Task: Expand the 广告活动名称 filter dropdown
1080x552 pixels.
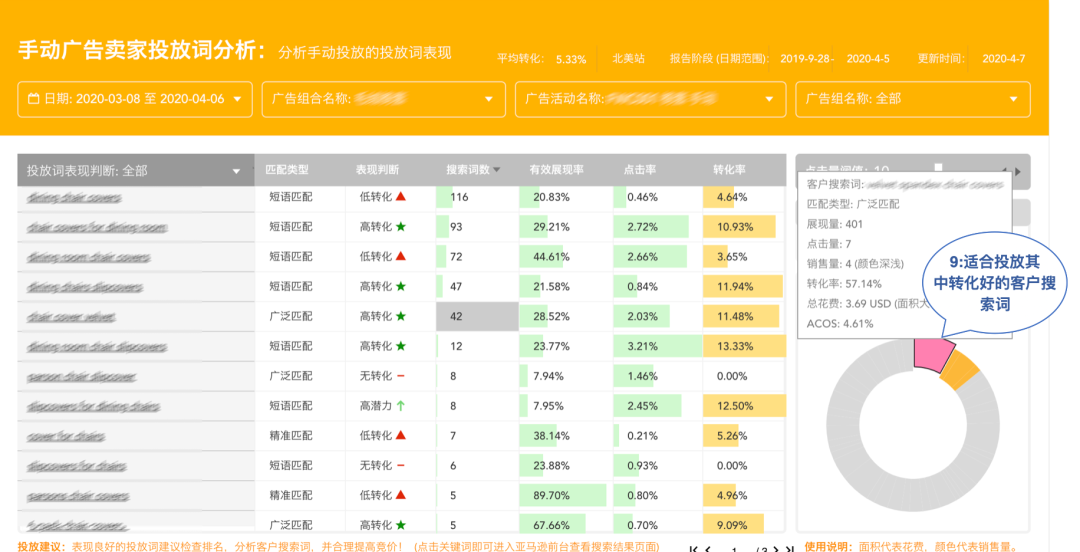Action: click(x=650, y=99)
